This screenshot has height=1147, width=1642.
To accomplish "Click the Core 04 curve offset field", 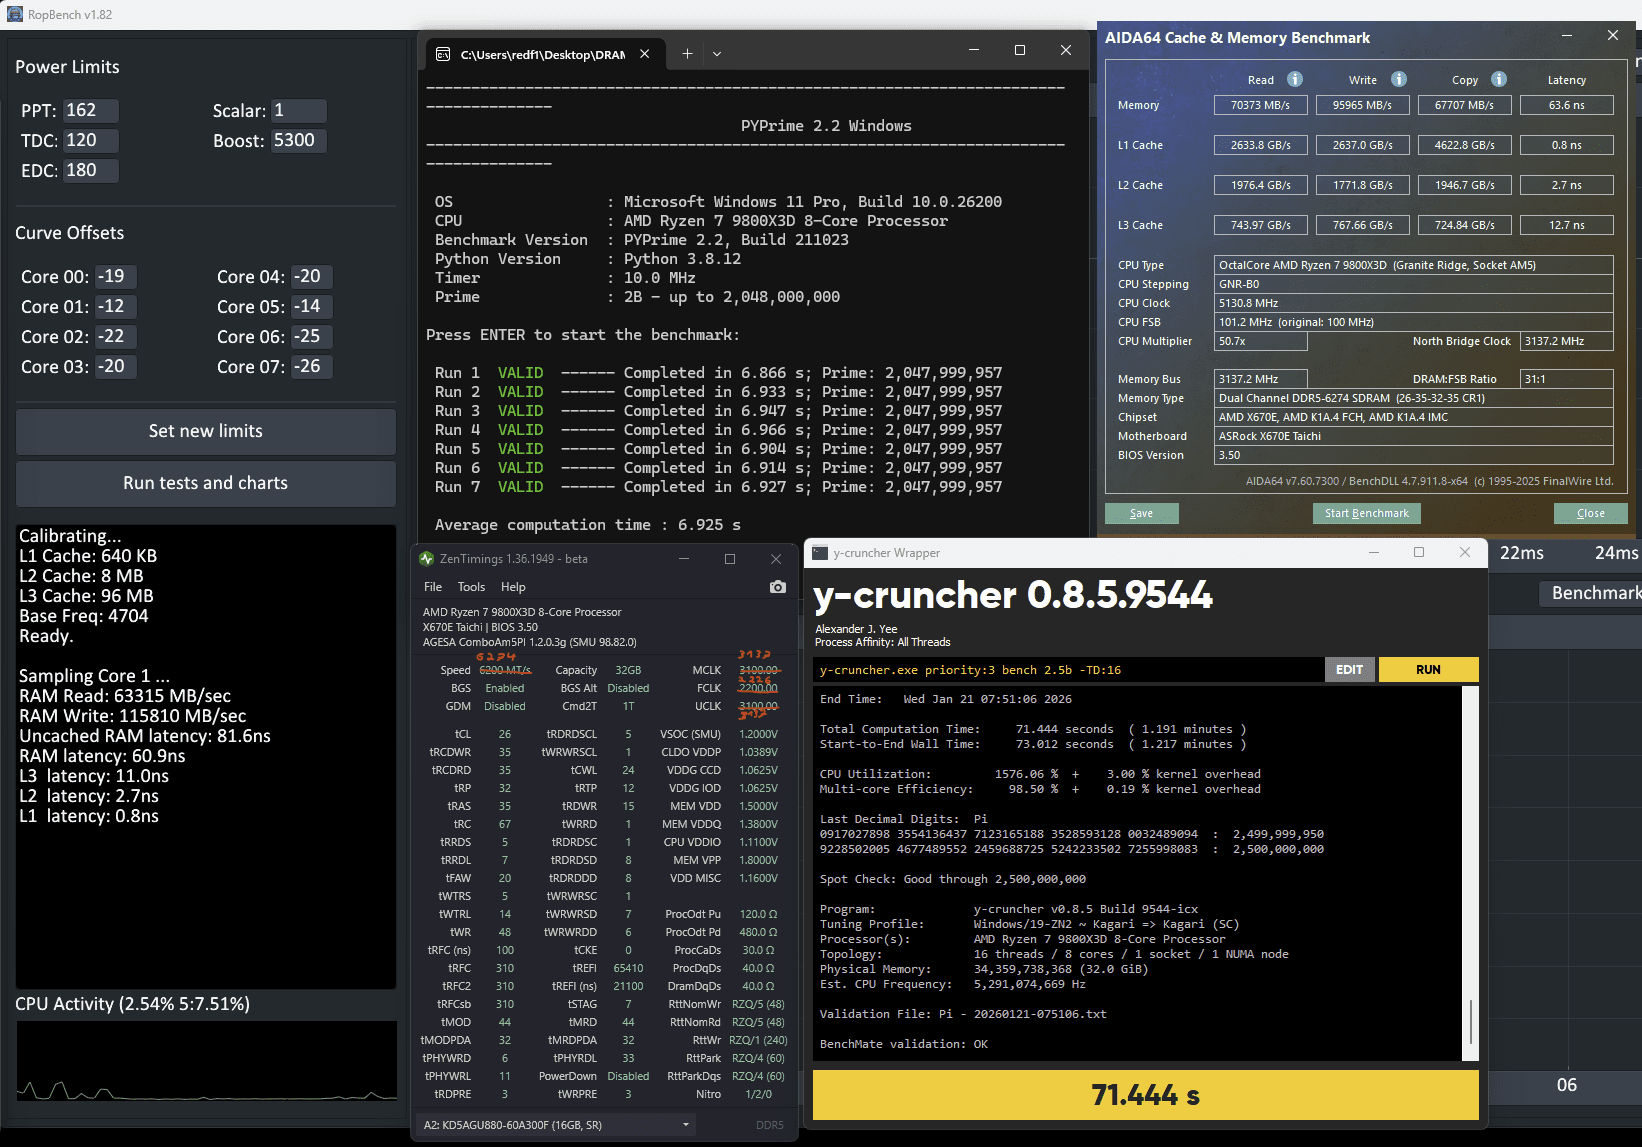I will 312,277.
